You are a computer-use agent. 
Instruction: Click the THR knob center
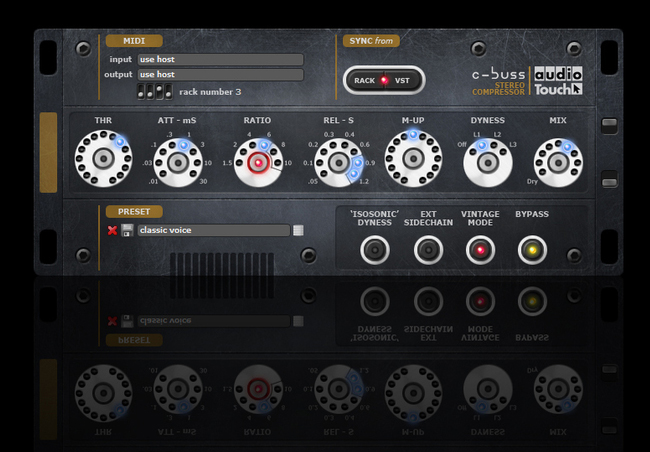tap(104, 158)
